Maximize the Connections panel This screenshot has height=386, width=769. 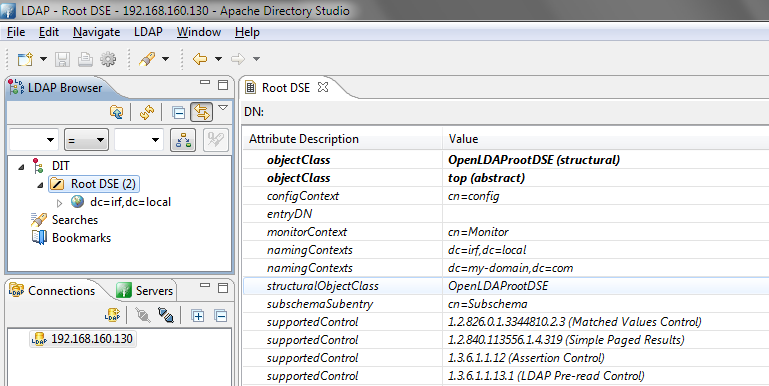(x=223, y=288)
